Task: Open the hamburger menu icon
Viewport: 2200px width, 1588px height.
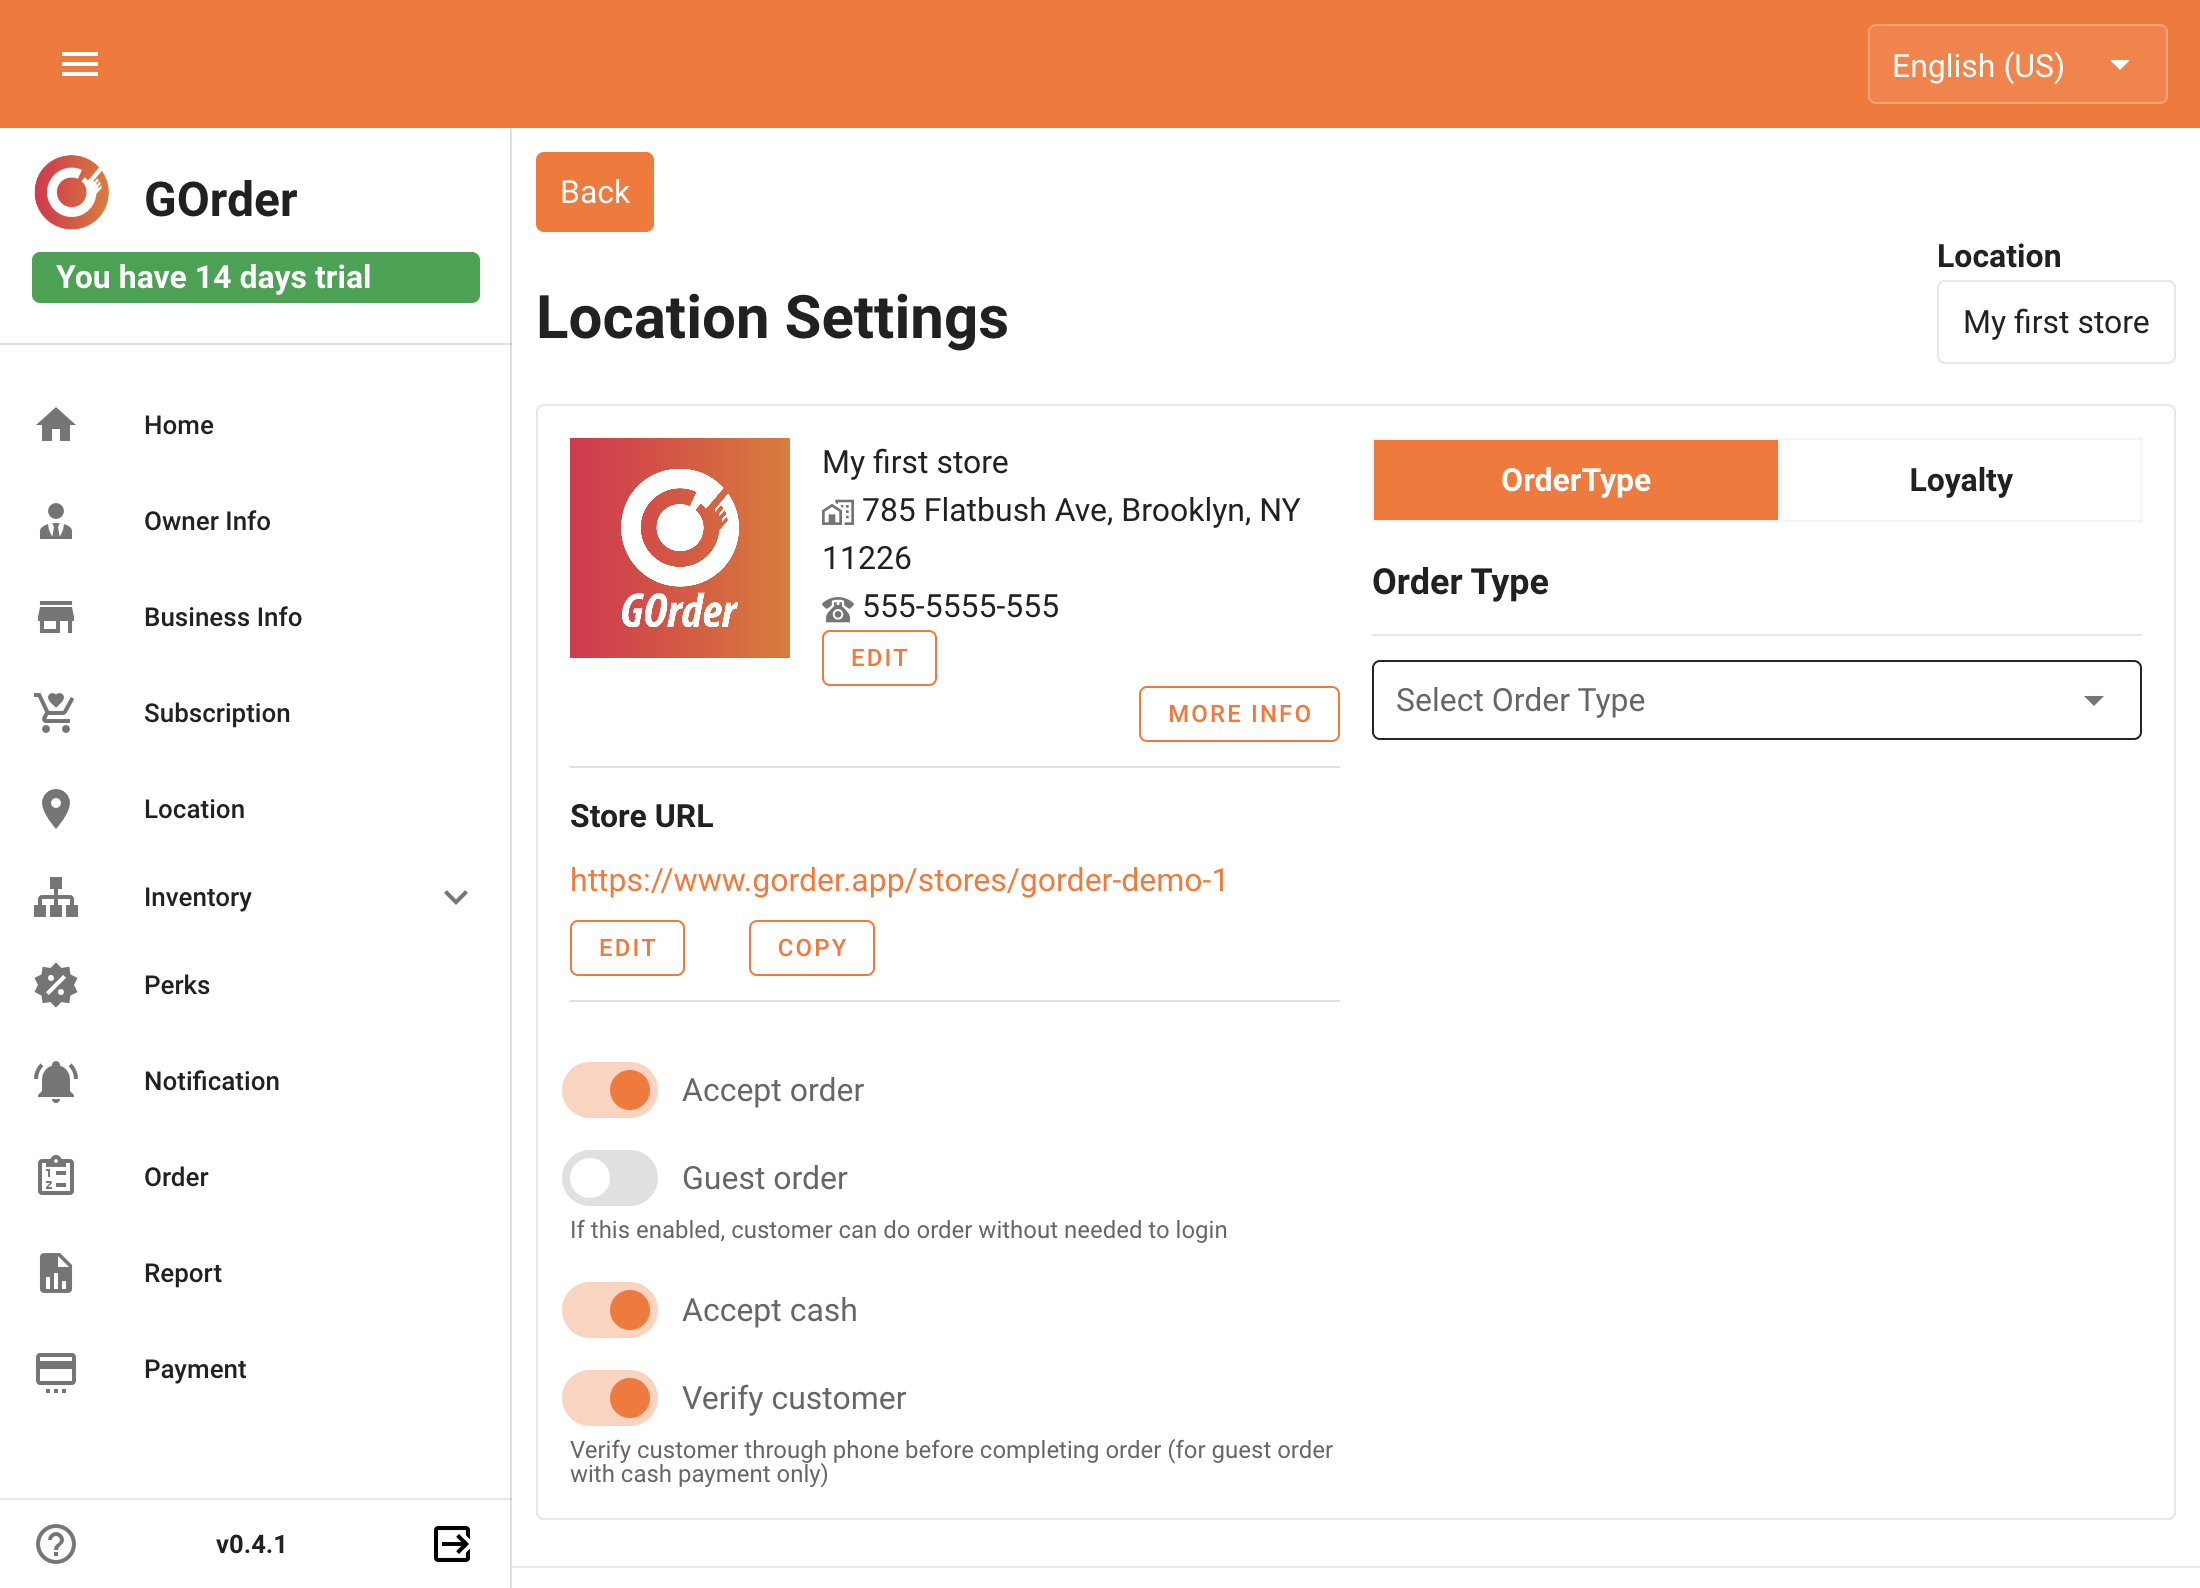Action: coord(80,65)
